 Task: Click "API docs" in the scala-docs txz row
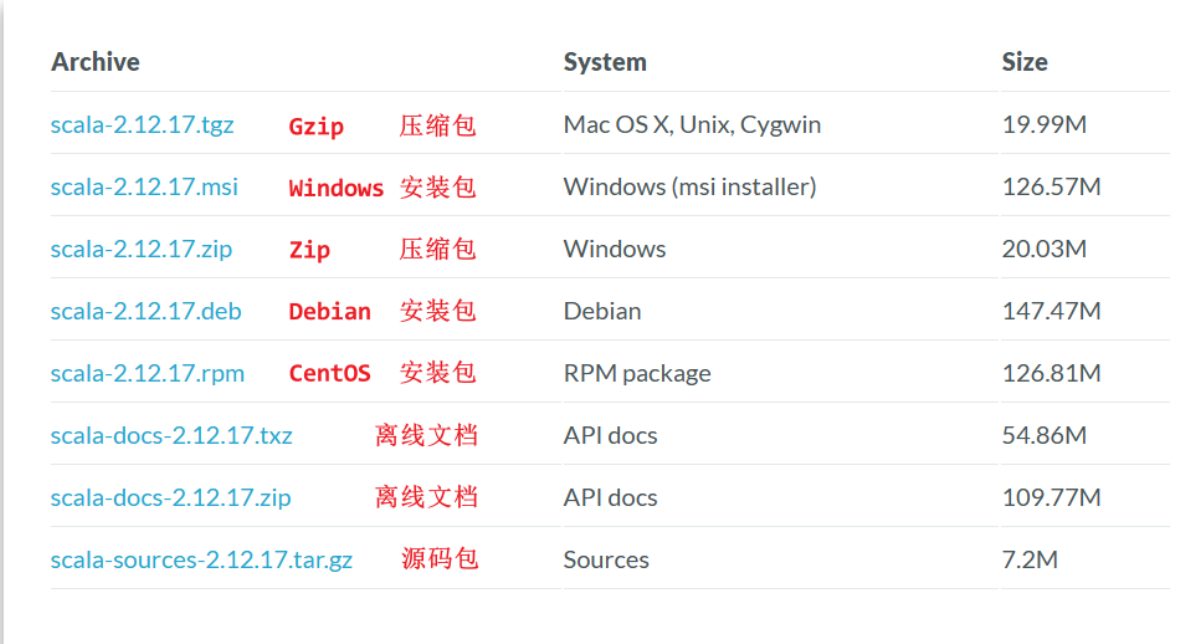coord(610,435)
